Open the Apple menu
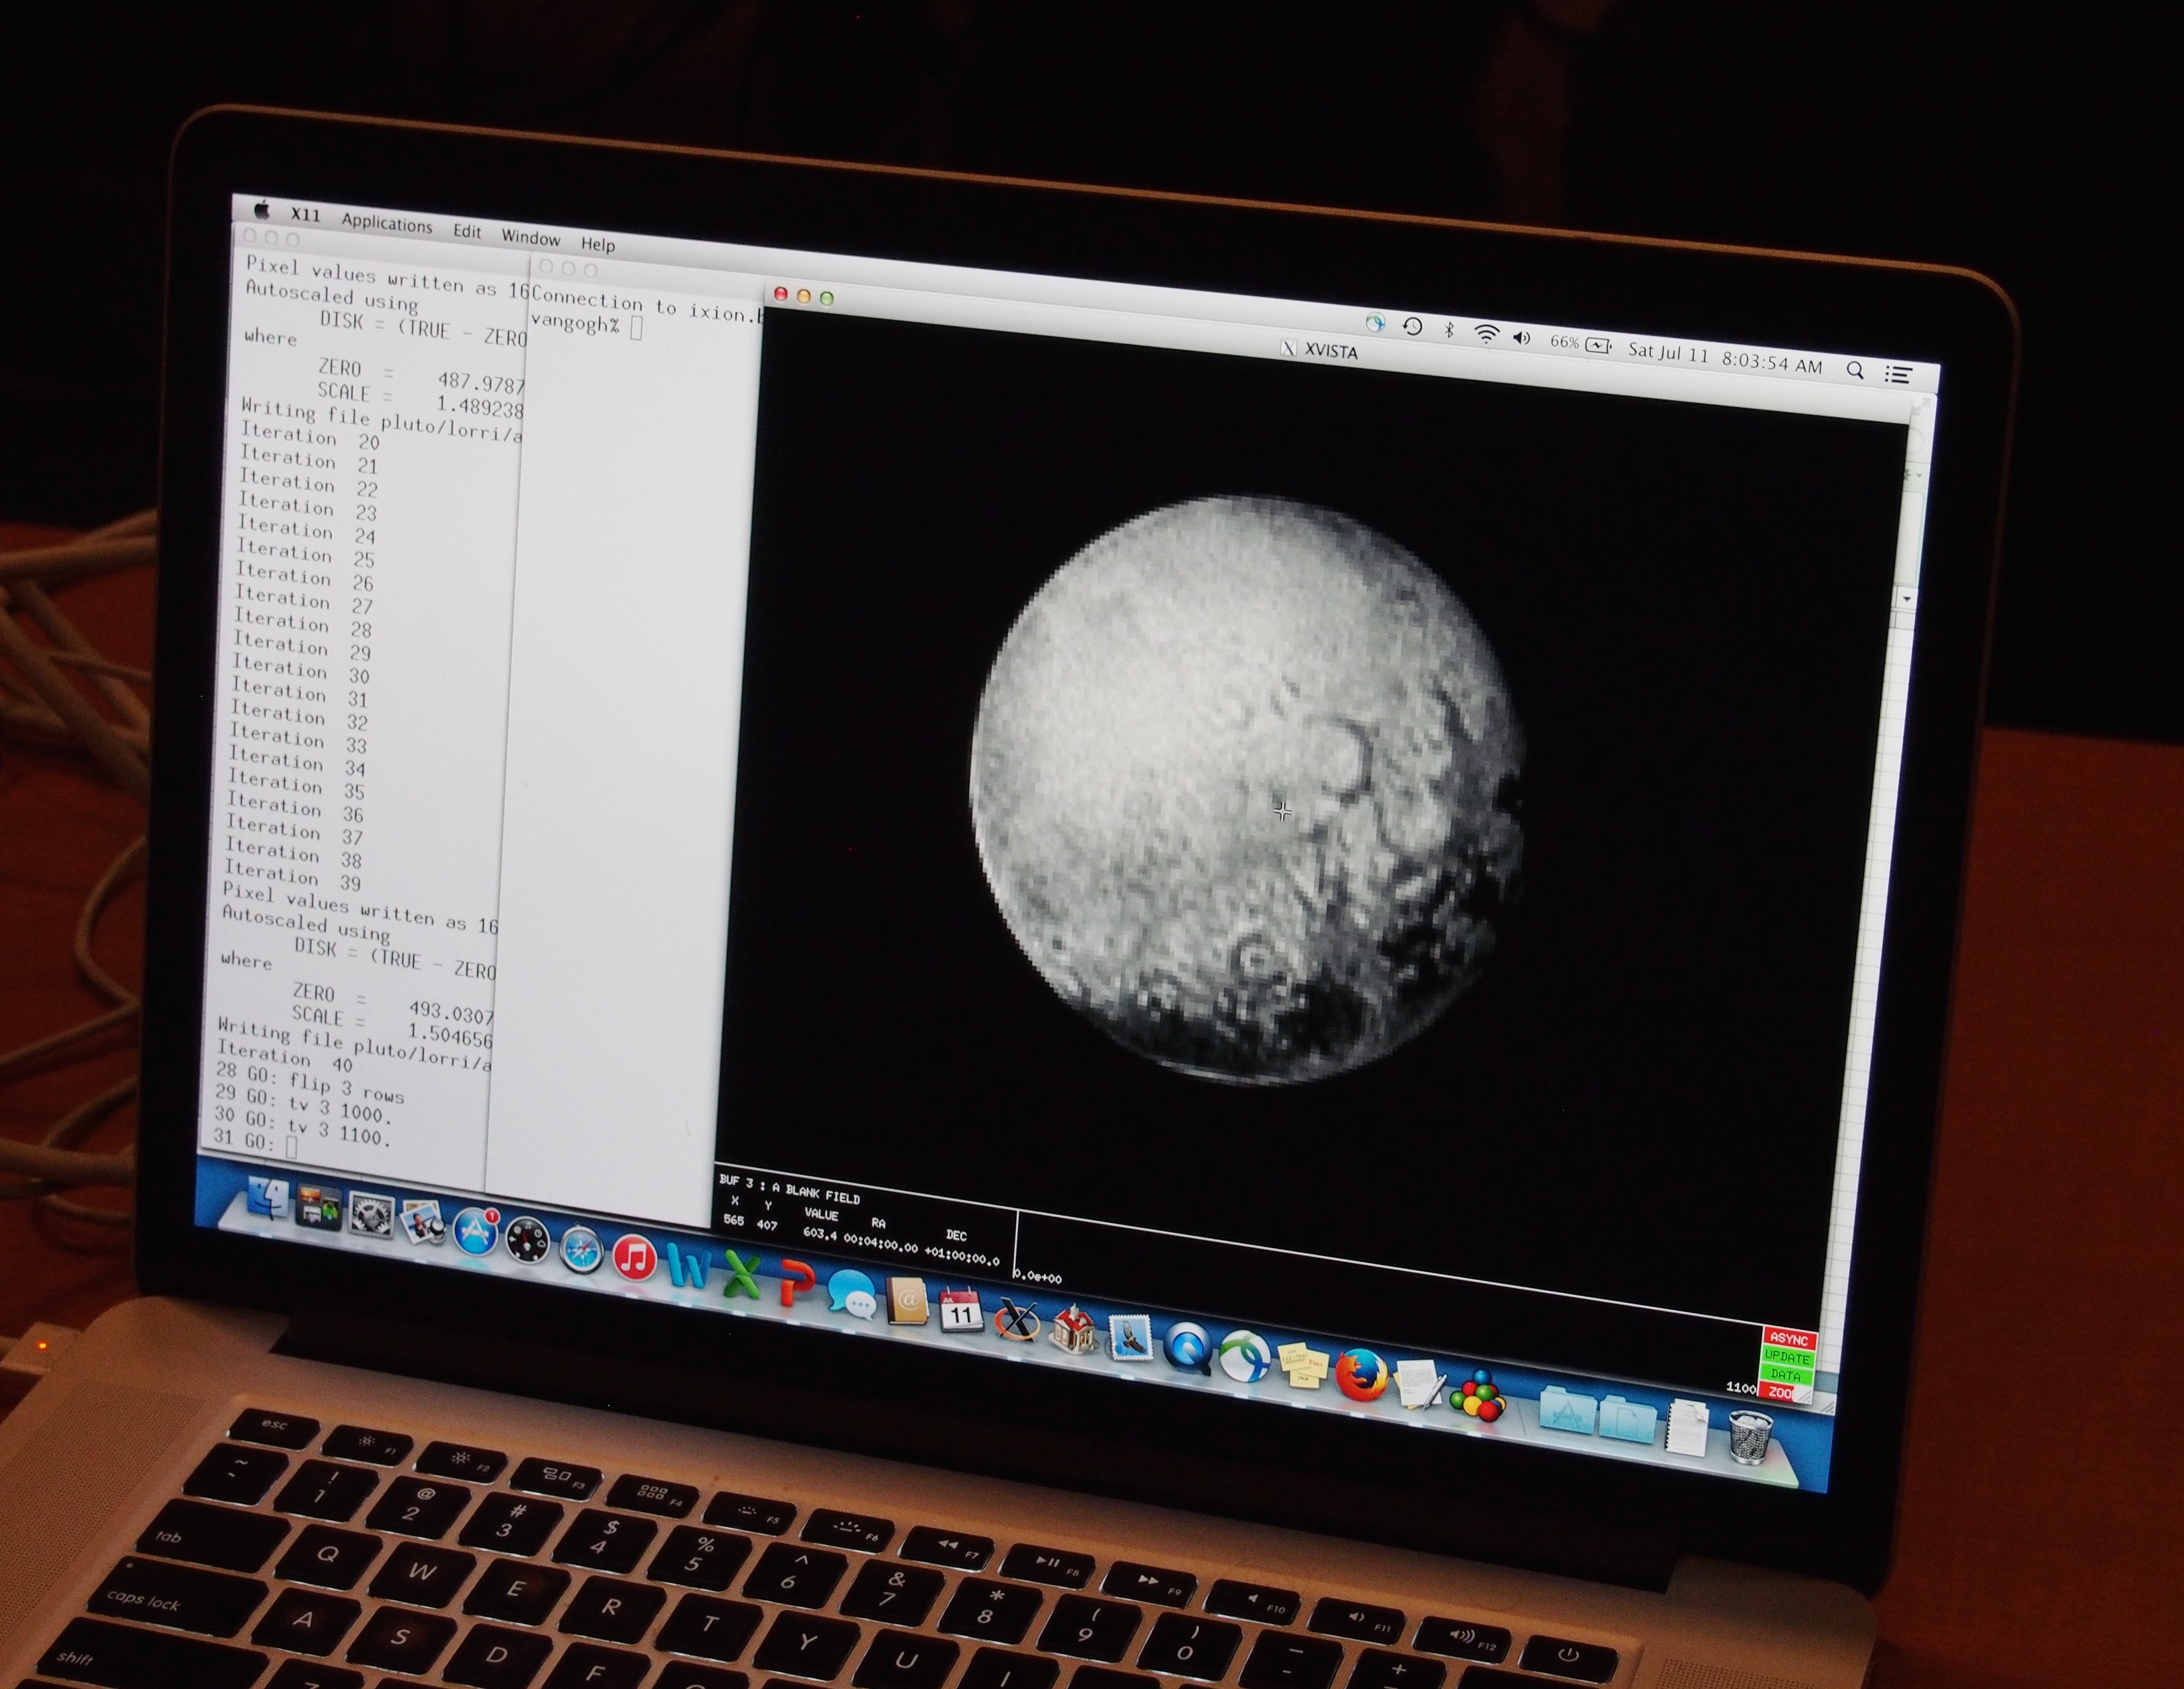 263,210
